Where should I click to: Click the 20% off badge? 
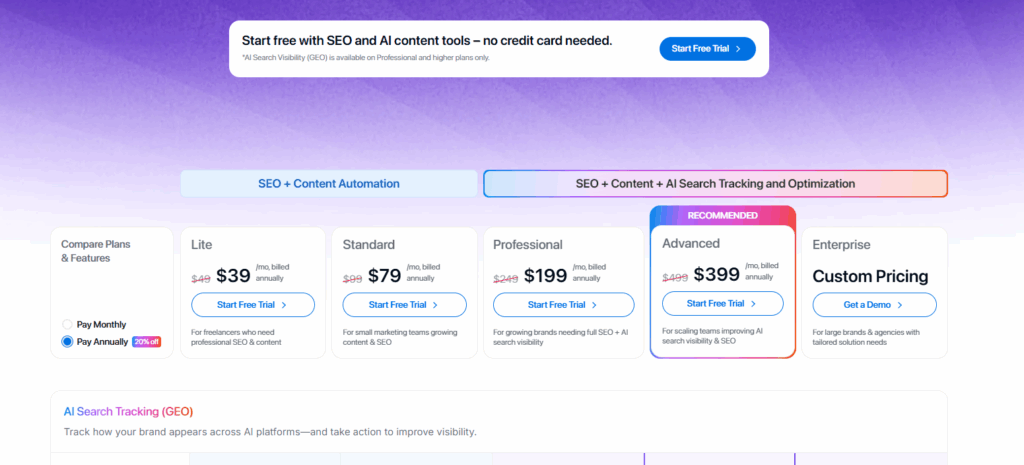tap(146, 341)
